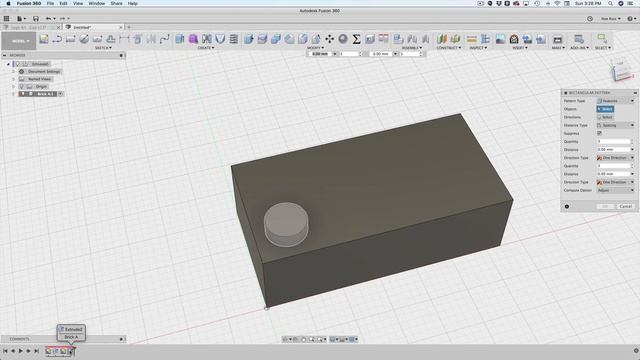Viewport: 640px width, 360px height.
Task: Click the first Distance value field
Action: pyautogui.click(x=613, y=149)
